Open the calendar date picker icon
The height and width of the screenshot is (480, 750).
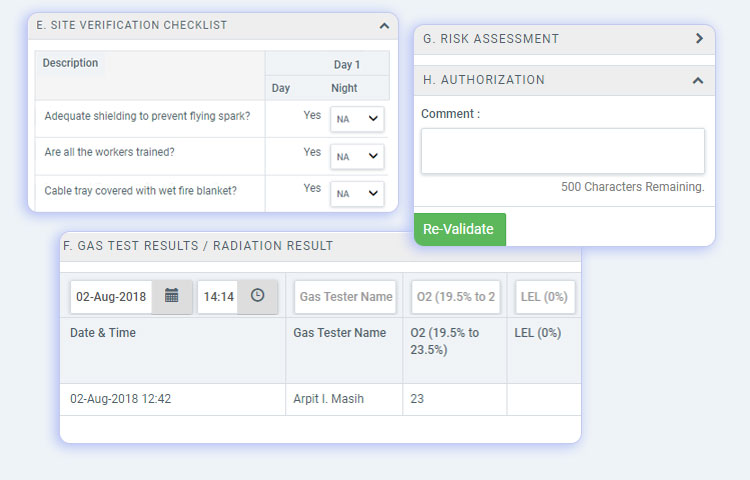[x=172, y=296]
